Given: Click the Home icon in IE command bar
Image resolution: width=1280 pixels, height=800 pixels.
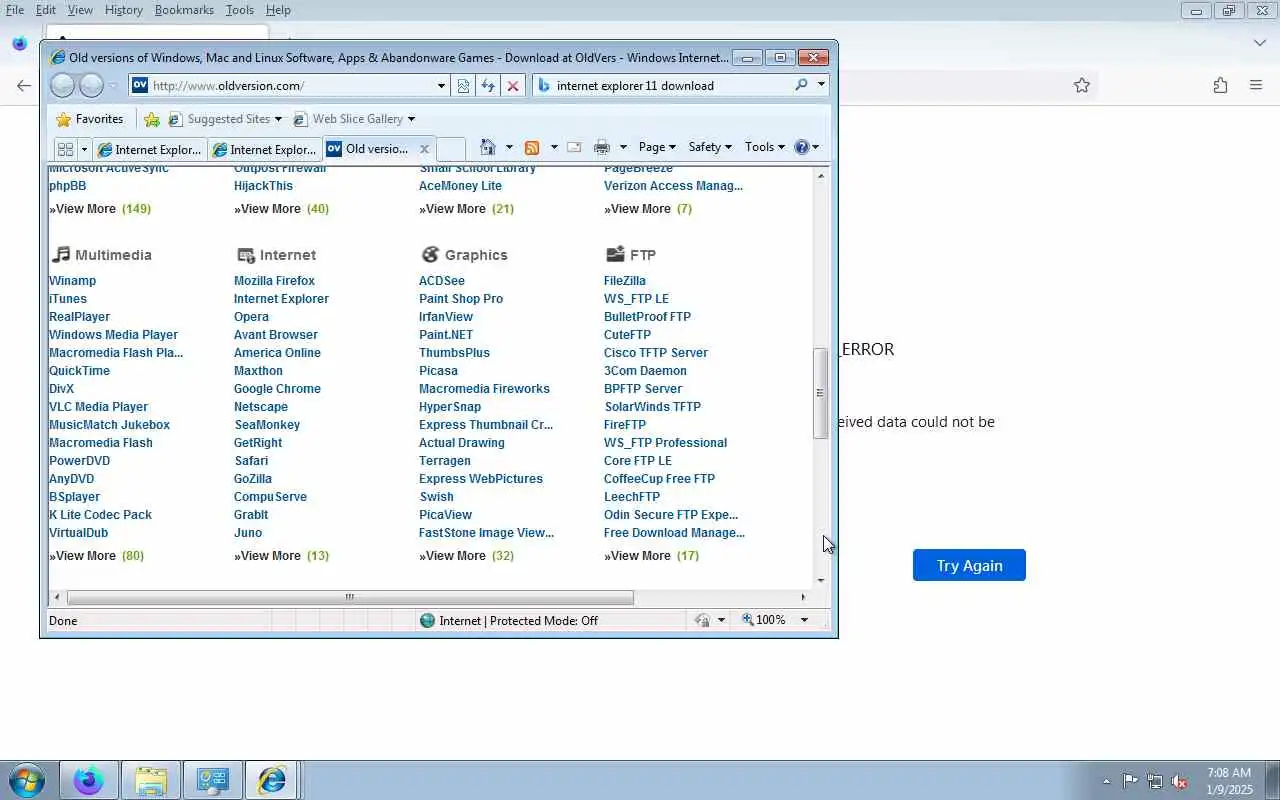Looking at the screenshot, I should coord(488,147).
